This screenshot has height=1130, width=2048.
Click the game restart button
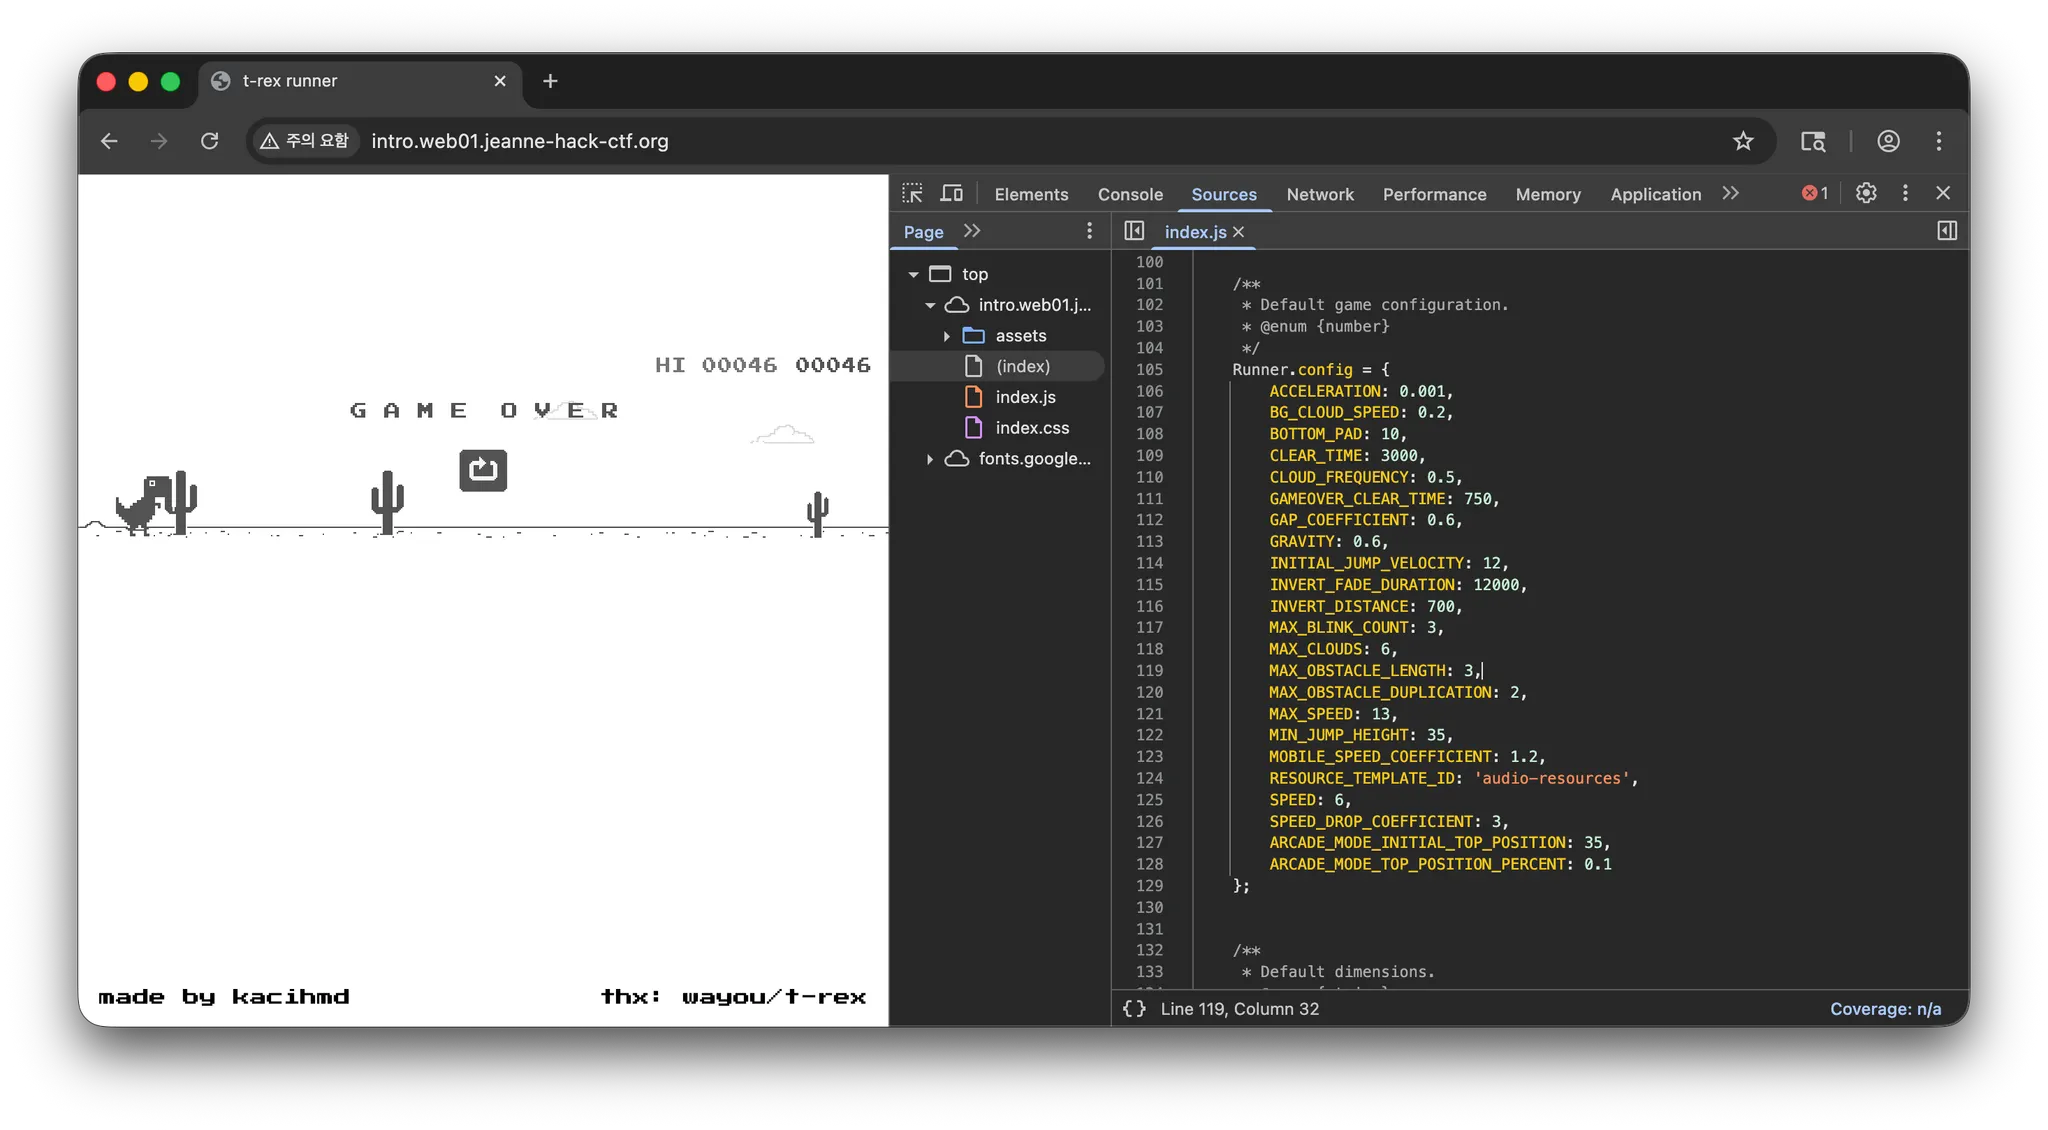[x=483, y=470]
